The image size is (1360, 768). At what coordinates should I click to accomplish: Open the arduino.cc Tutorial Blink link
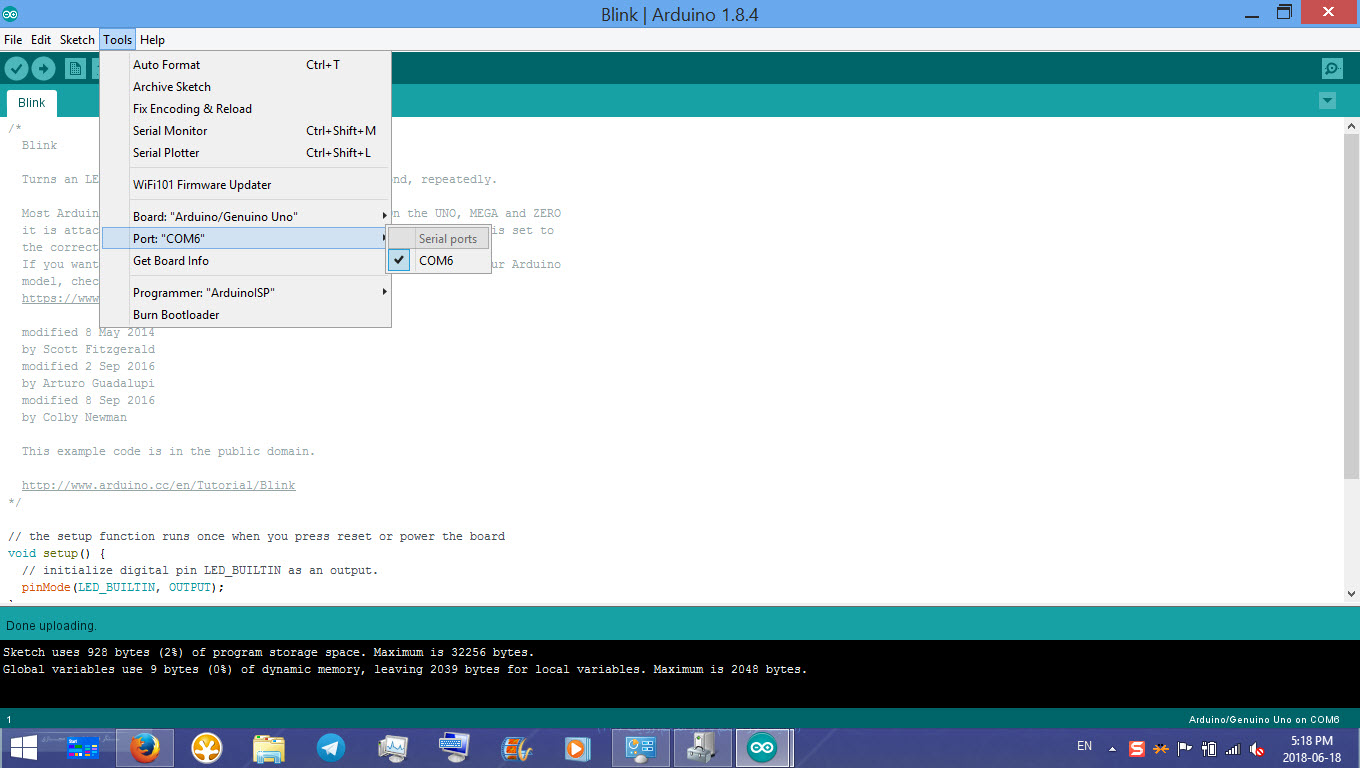(x=158, y=486)
